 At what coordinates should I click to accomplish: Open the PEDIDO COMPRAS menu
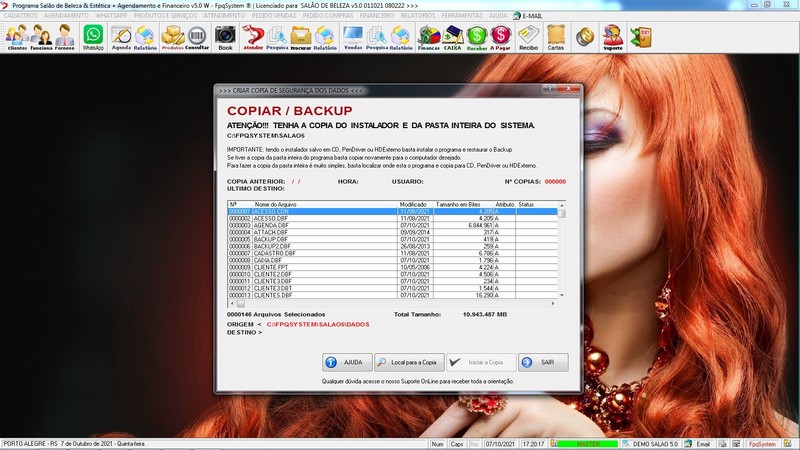tap(328, 16)
